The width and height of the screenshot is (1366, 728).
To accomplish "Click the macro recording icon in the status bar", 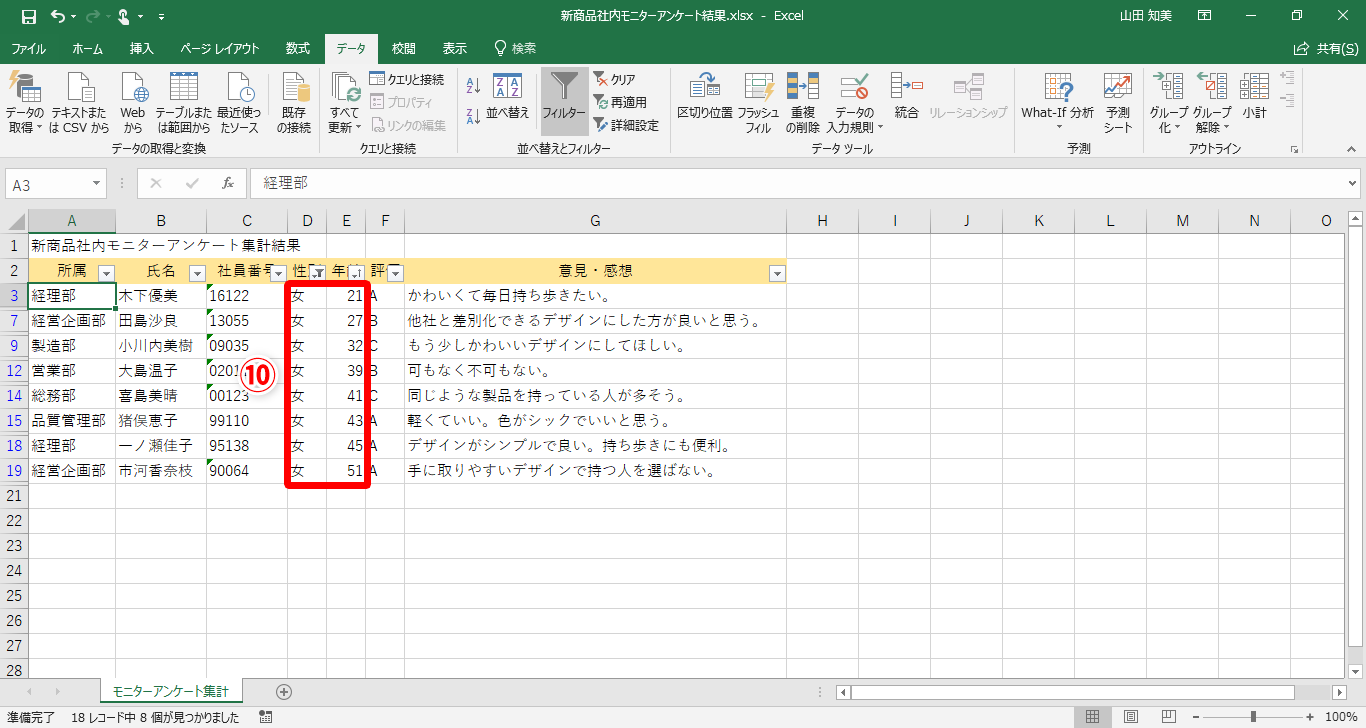I will click(266, 717).
